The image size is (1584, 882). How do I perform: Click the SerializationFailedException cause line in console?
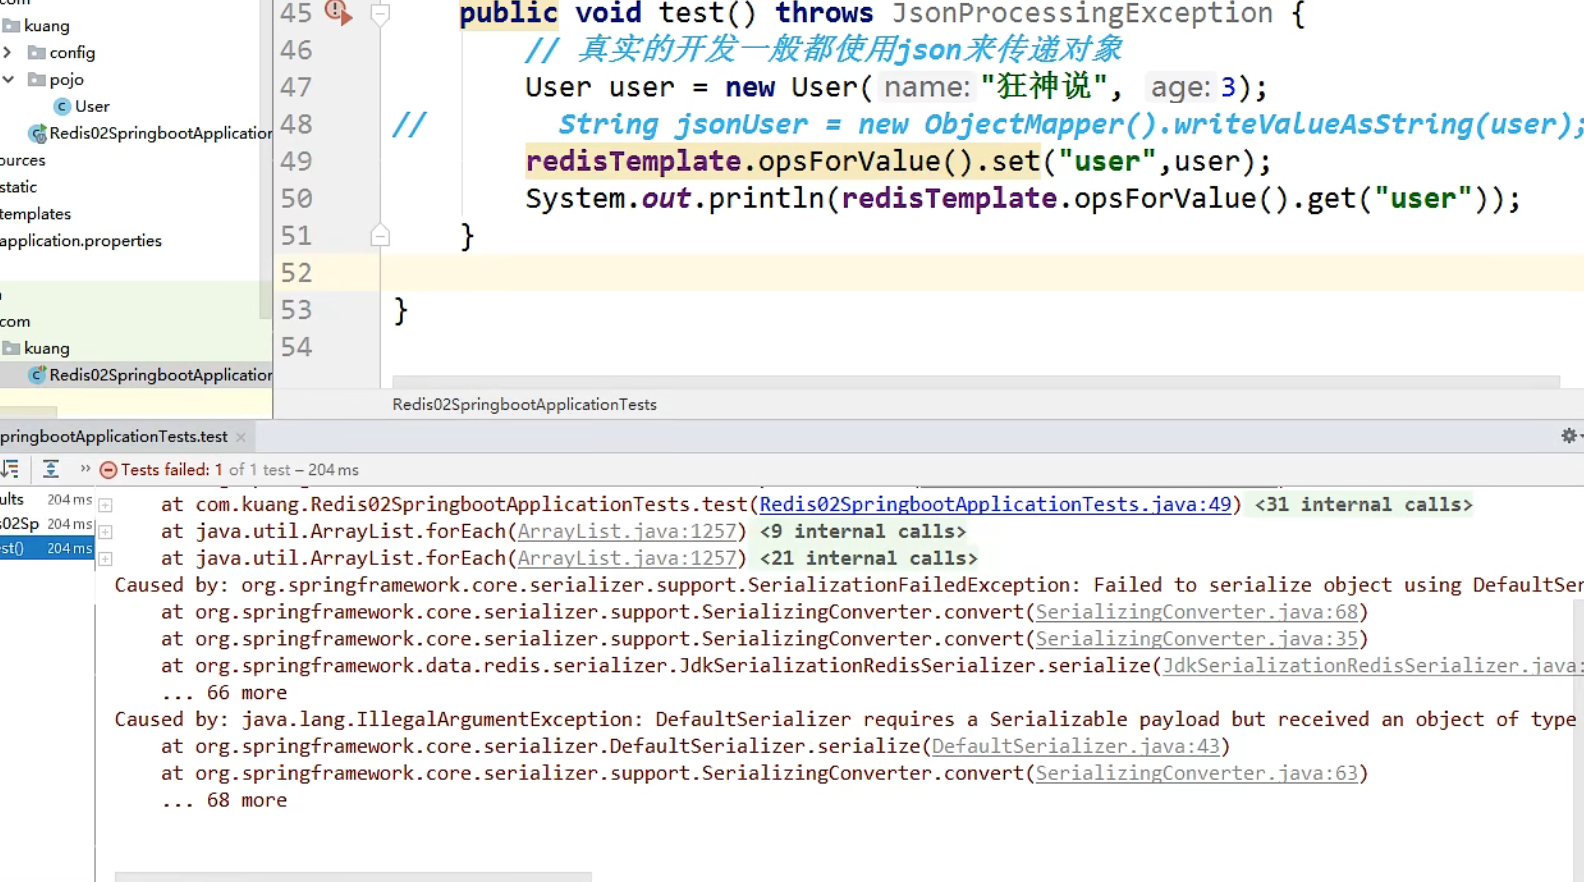849,585
